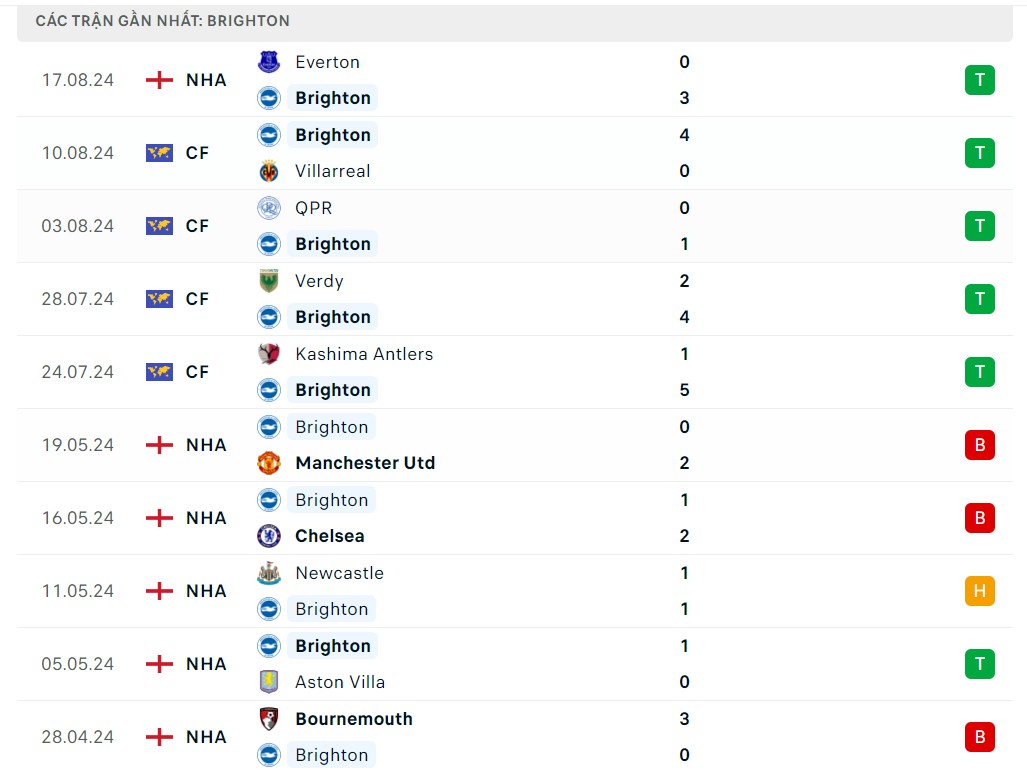Click the red B badge for Bournemouth match
1027x773 pixels.
pyautogui.click(x=979, y=737)
